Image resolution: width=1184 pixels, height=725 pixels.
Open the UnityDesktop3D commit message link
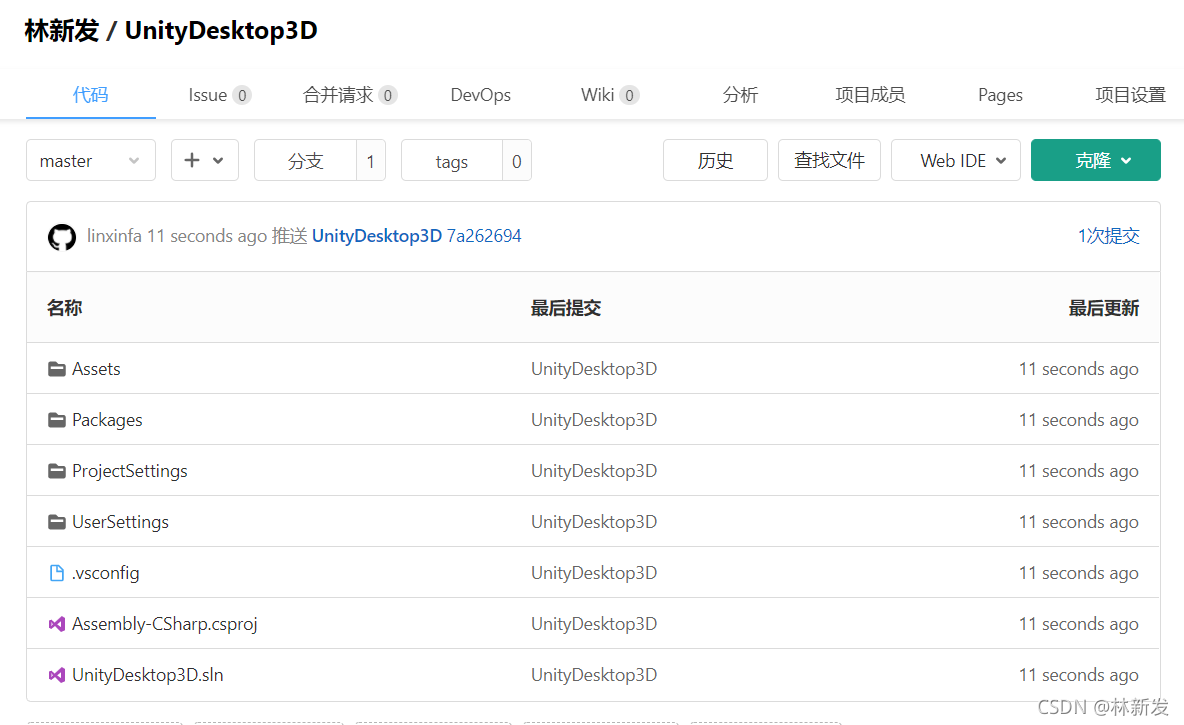[x=377, y=236]
